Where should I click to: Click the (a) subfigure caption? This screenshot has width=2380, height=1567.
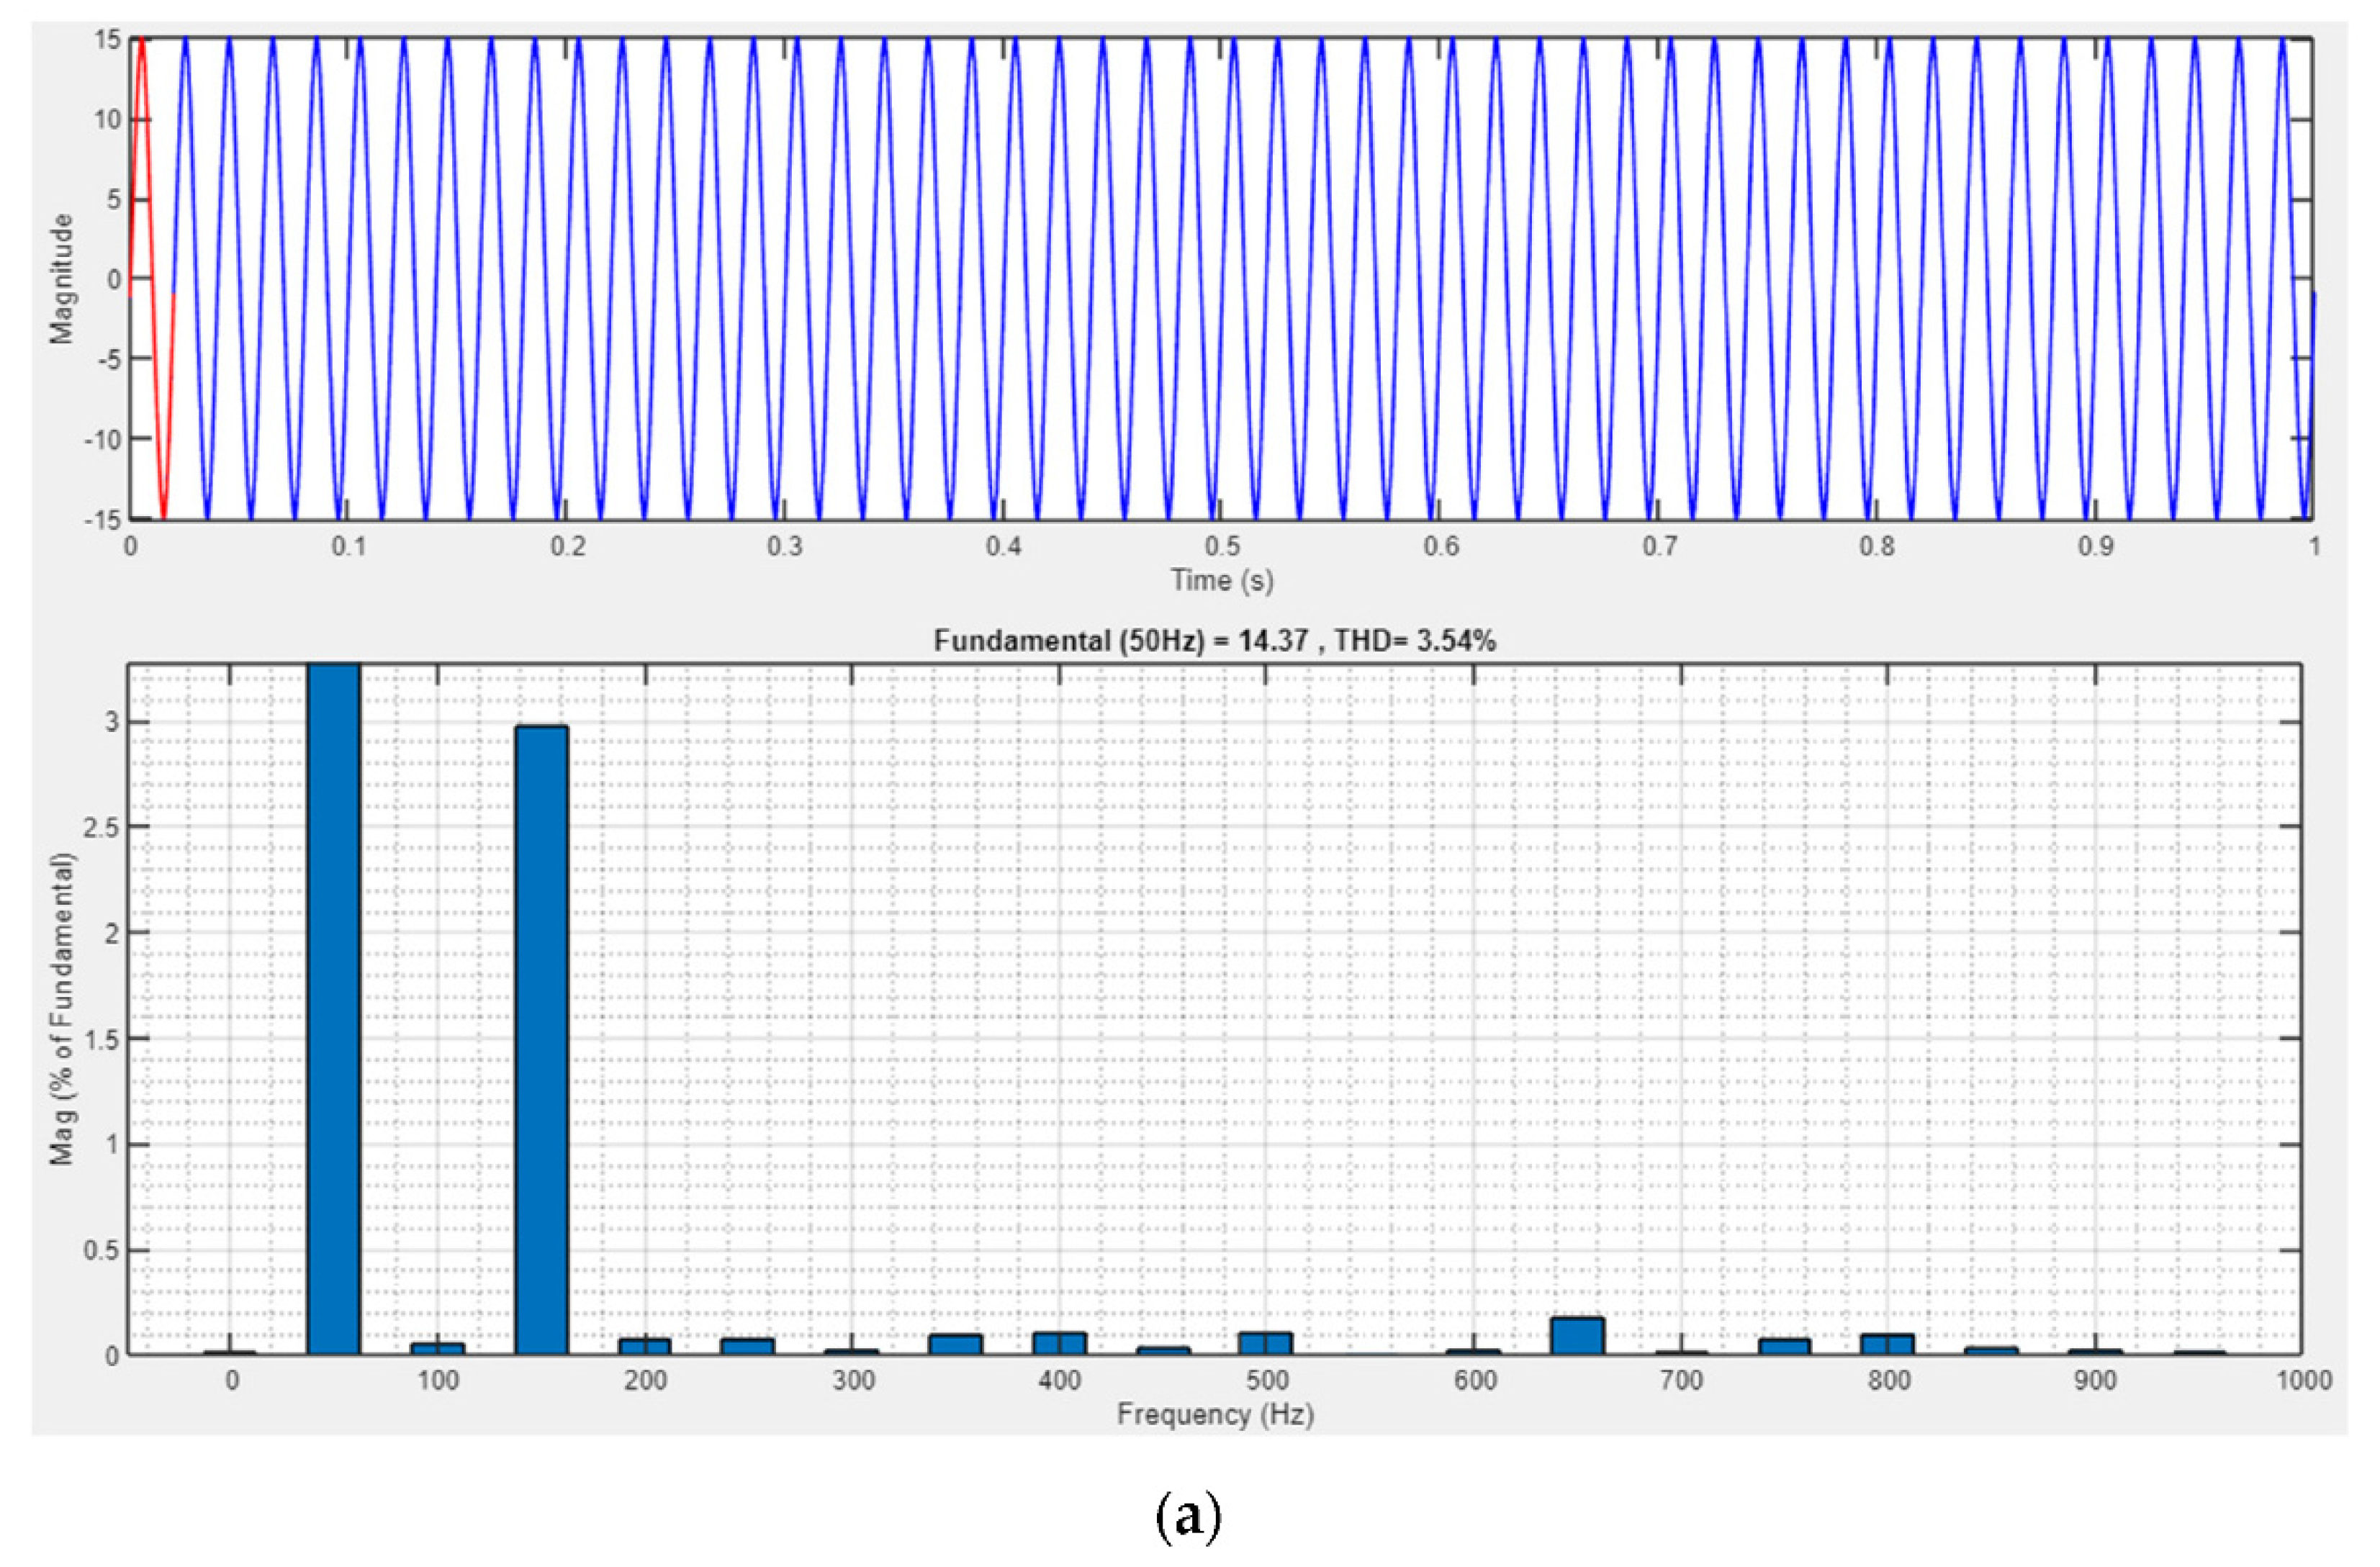(1189, 1517)
